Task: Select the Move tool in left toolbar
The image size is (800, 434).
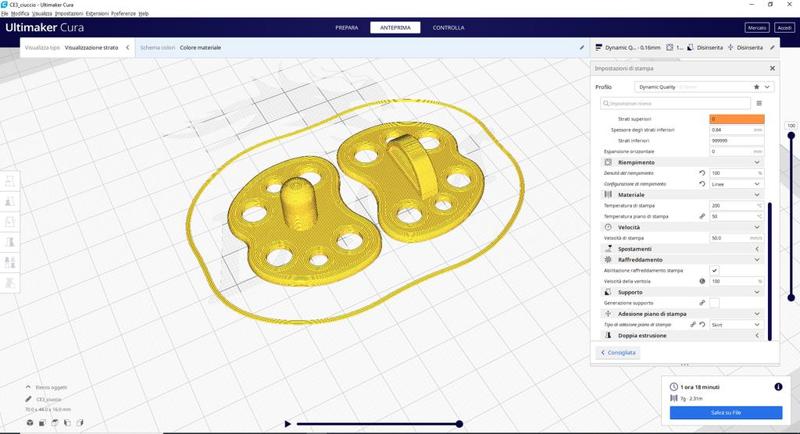Action: [x=10, y=181]
